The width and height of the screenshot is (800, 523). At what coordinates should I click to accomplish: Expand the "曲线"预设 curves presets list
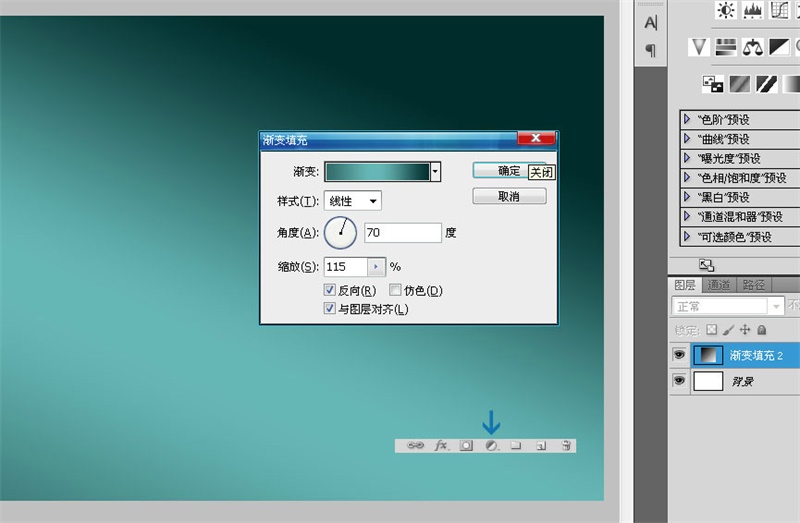[x=687, y=139]
